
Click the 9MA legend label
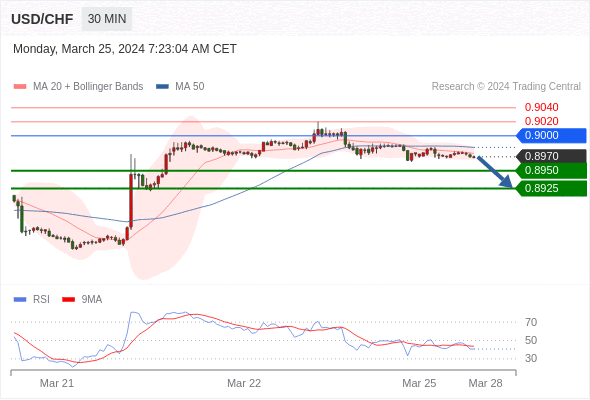[92, 300]
